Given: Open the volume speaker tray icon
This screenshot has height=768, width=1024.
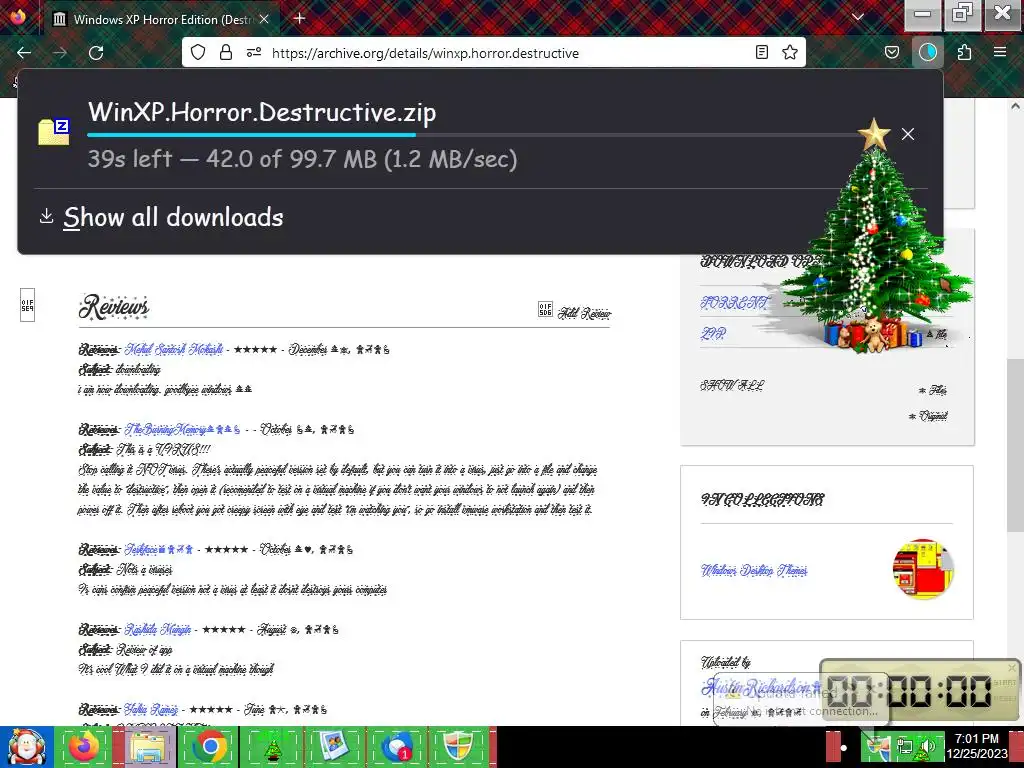Looking at the screenshot, I should [x=926, y=746].
